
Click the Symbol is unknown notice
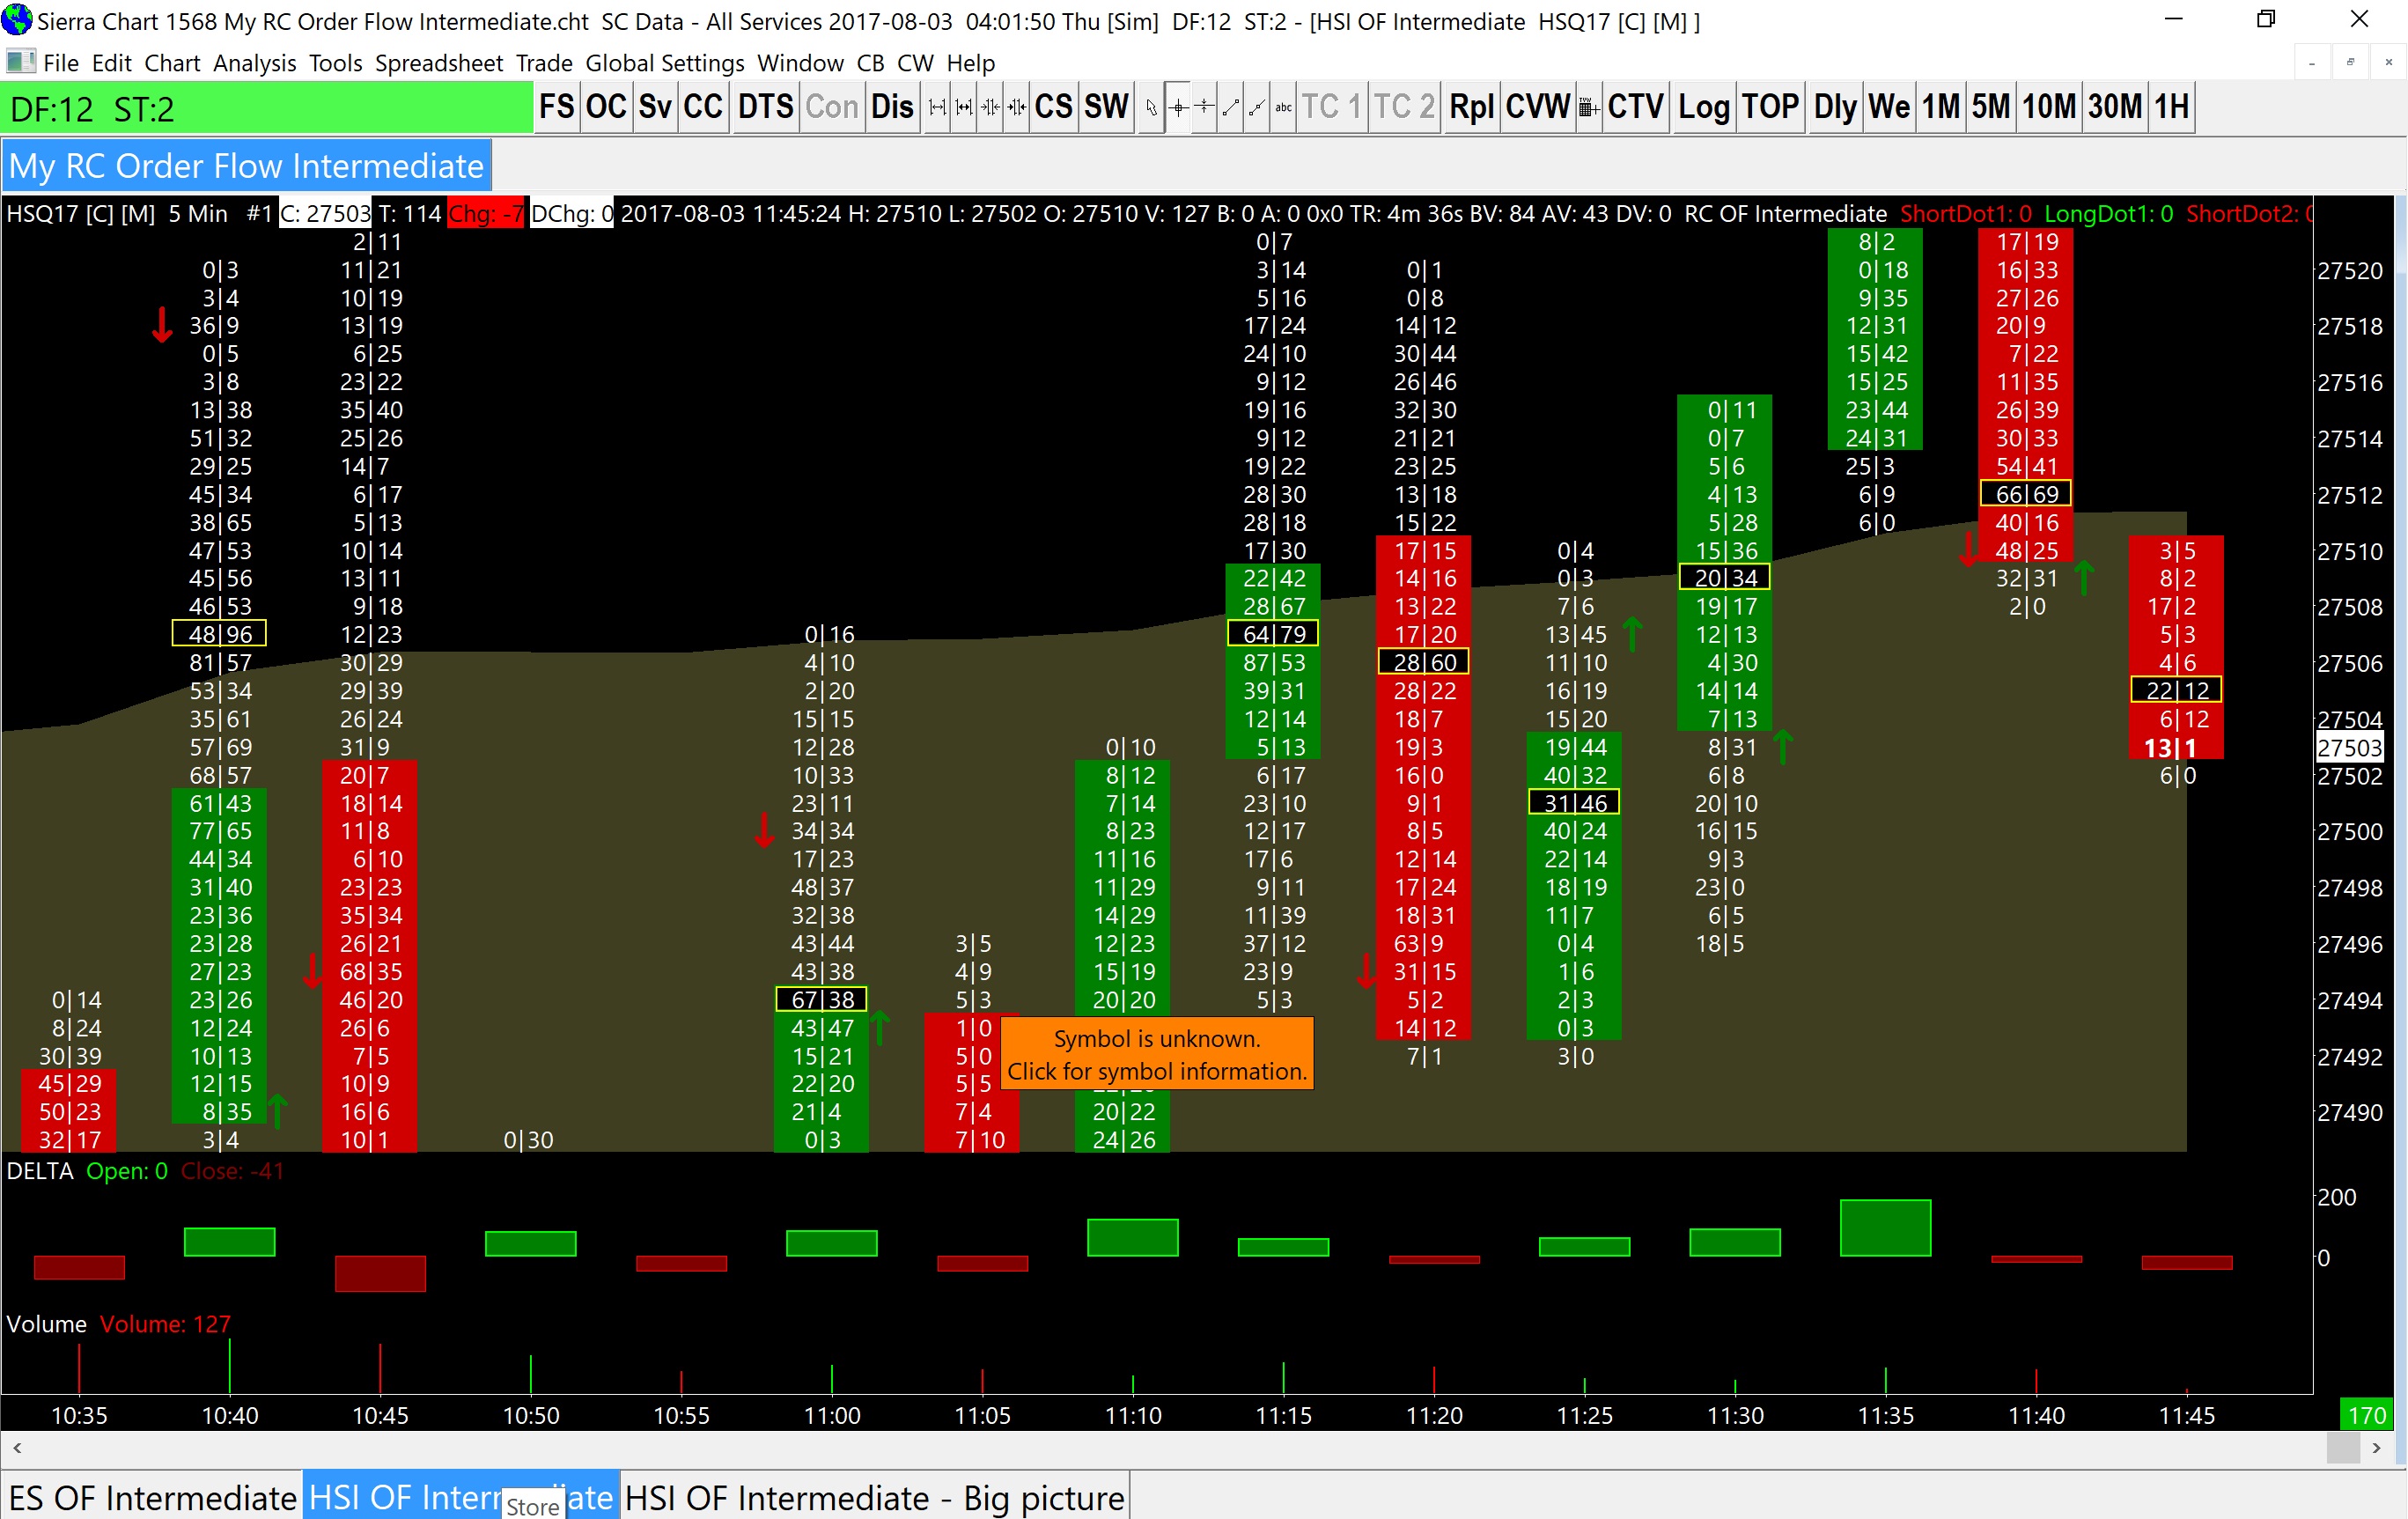click(x=1156, y=1054)
